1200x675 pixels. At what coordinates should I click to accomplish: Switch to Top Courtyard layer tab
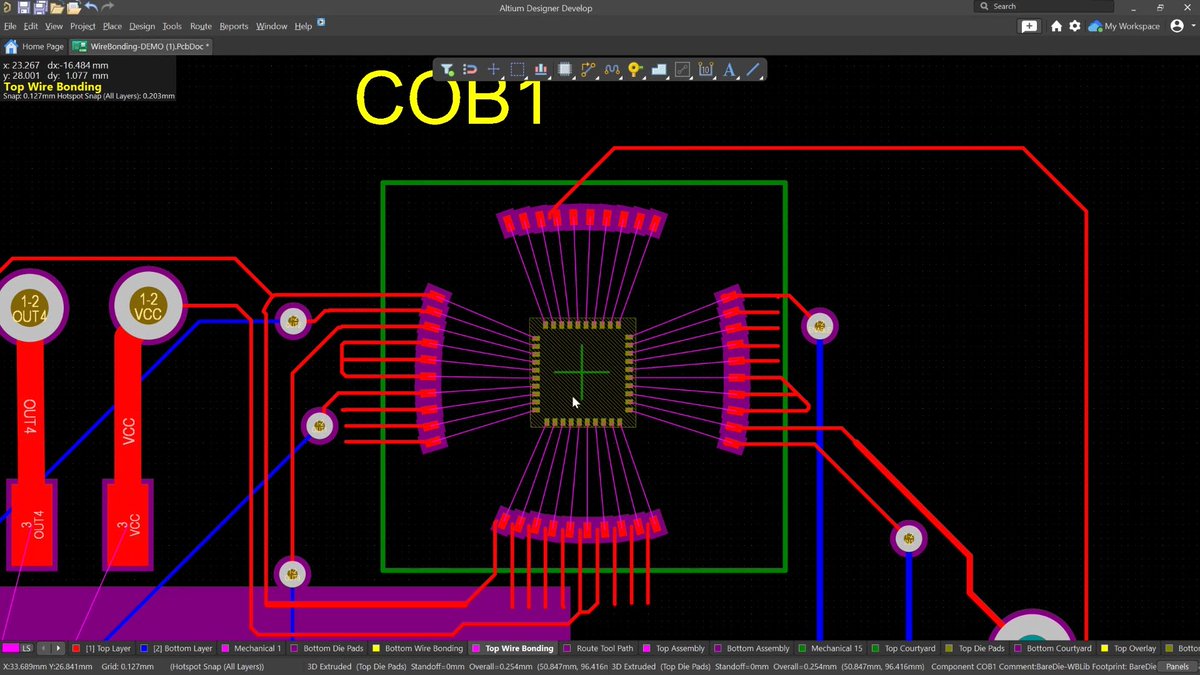click(903, 648)
